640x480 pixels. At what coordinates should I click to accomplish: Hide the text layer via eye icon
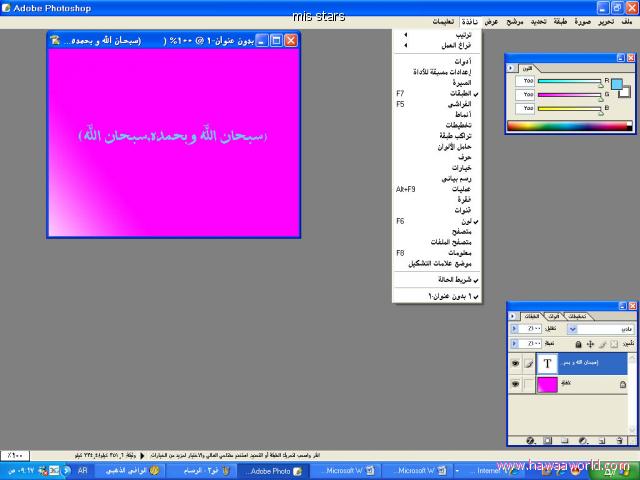coord(516,364)
